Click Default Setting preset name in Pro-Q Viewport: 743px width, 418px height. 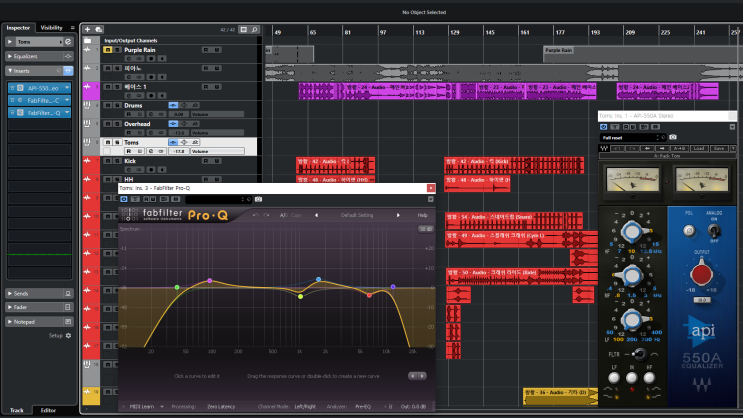[x=357, y=215]
